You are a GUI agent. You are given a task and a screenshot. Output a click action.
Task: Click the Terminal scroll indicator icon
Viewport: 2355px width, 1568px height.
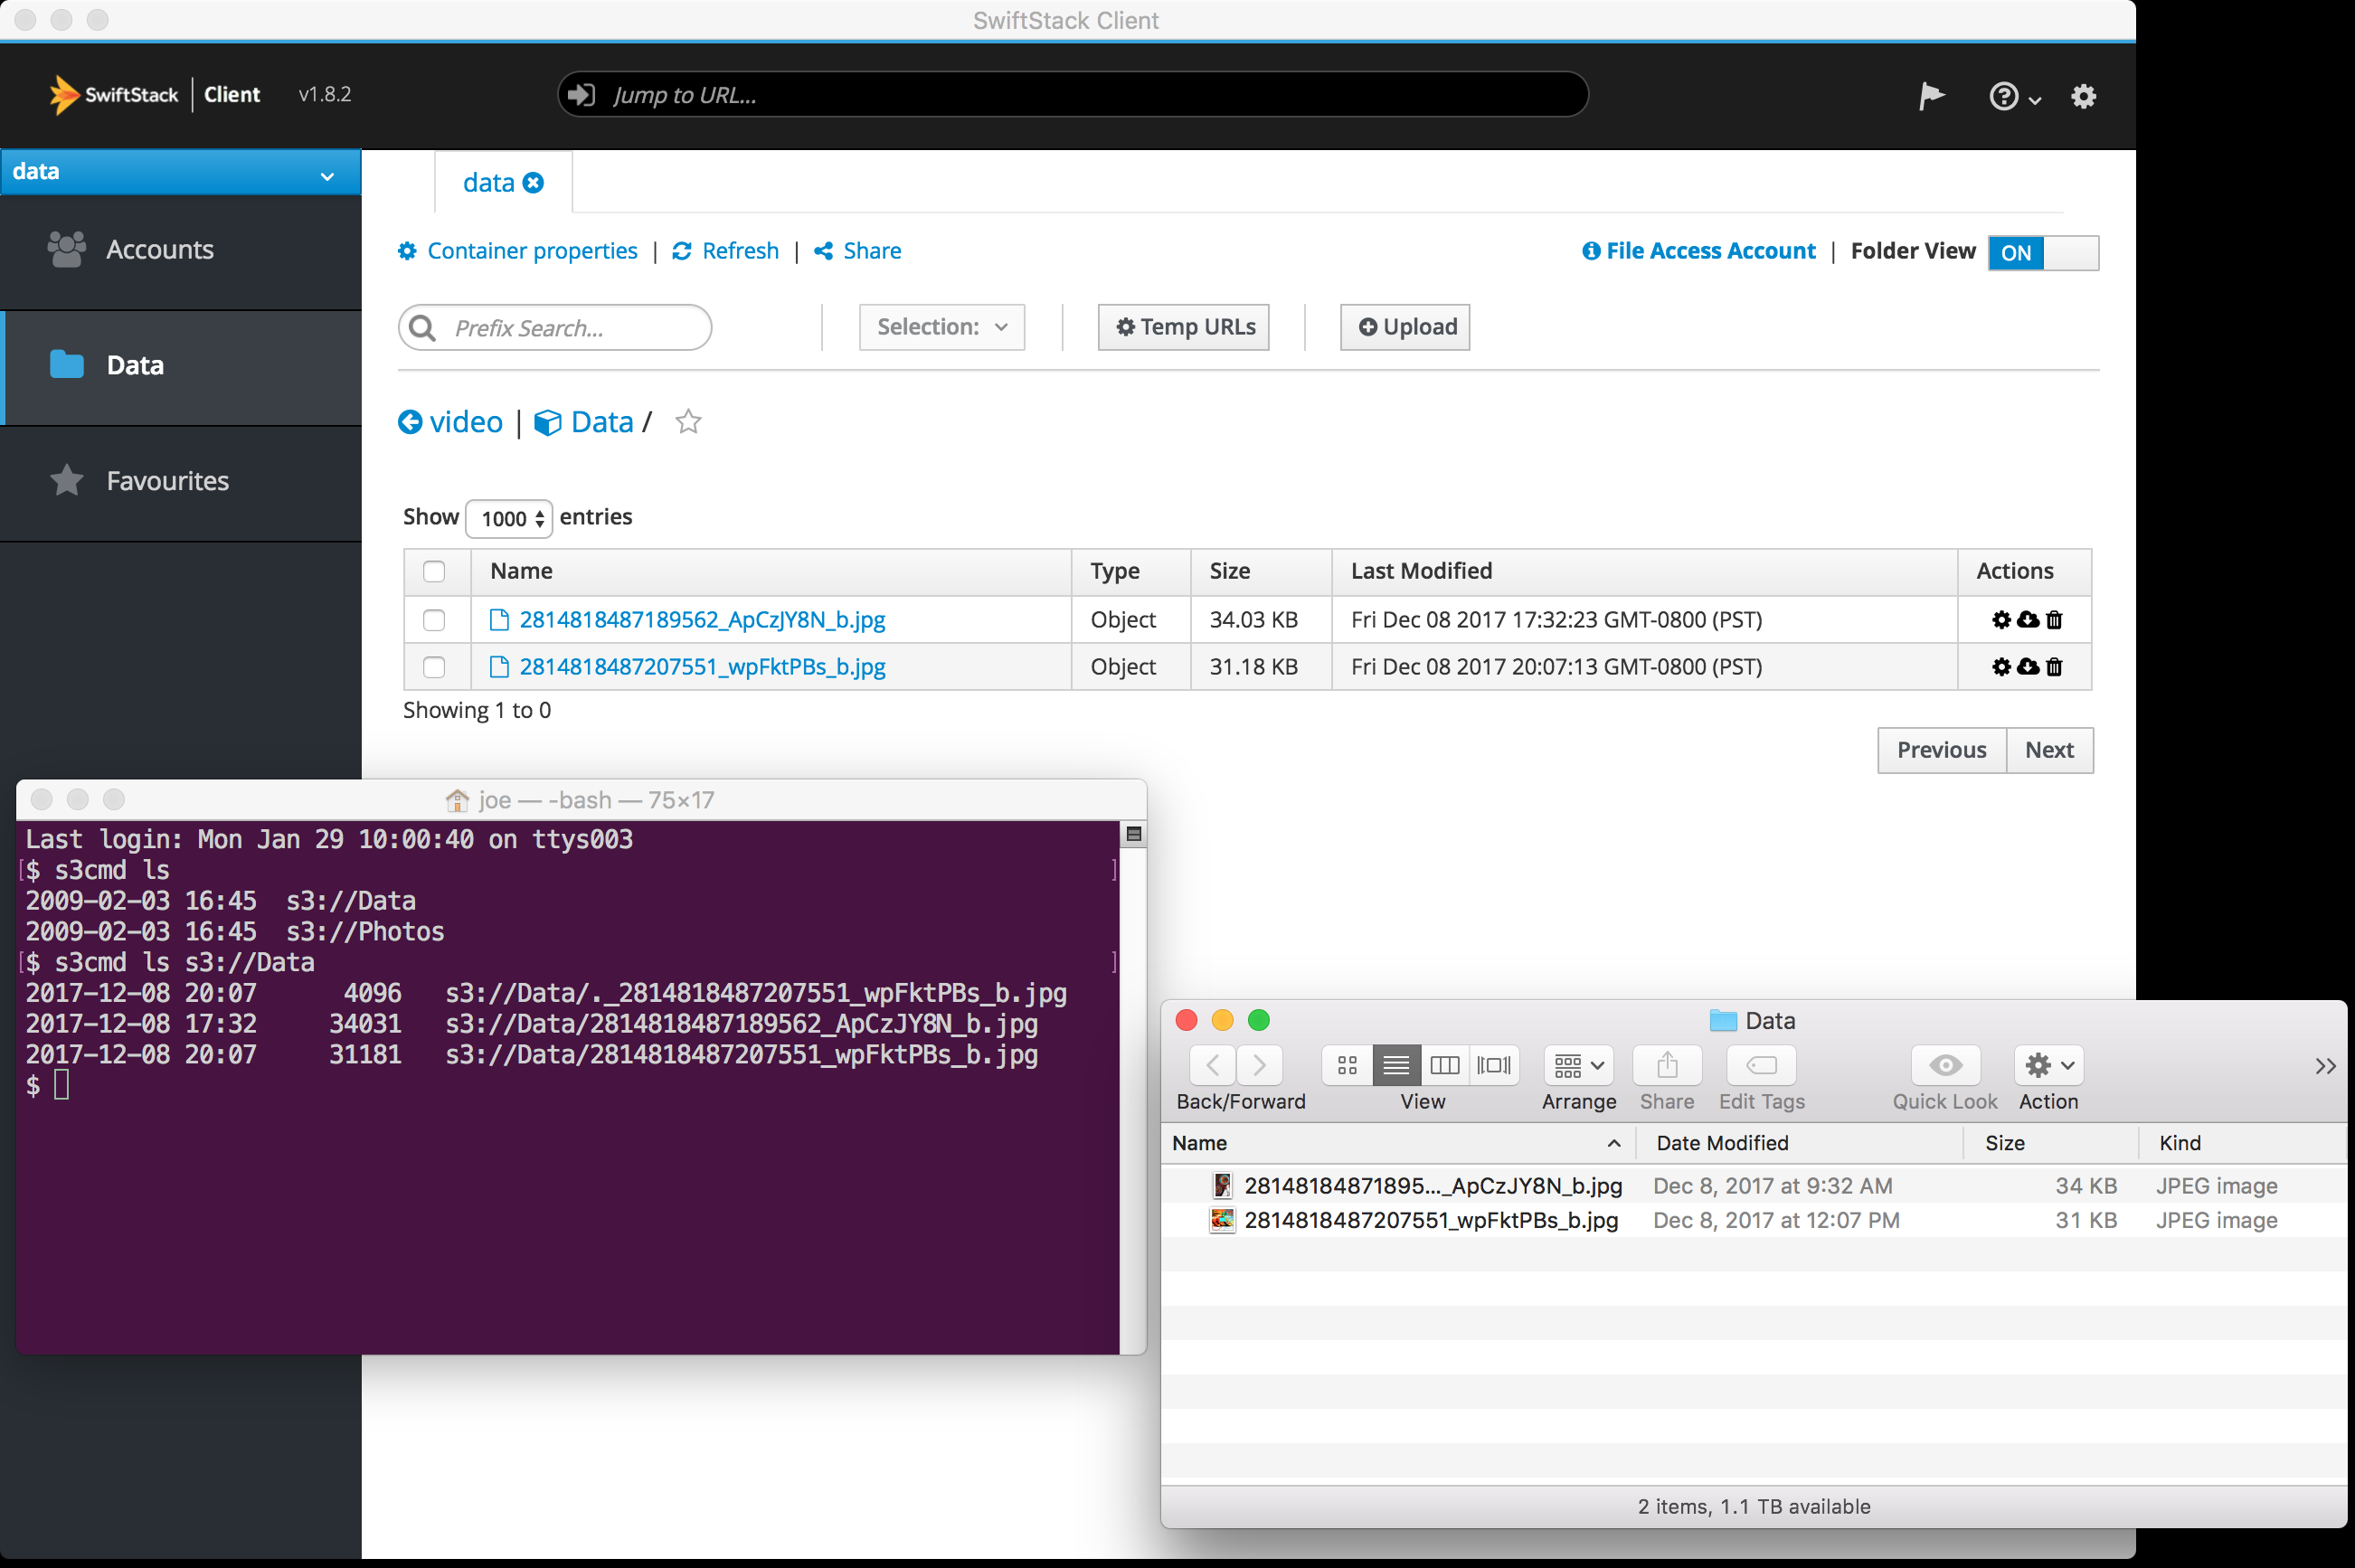[1134, 834]
